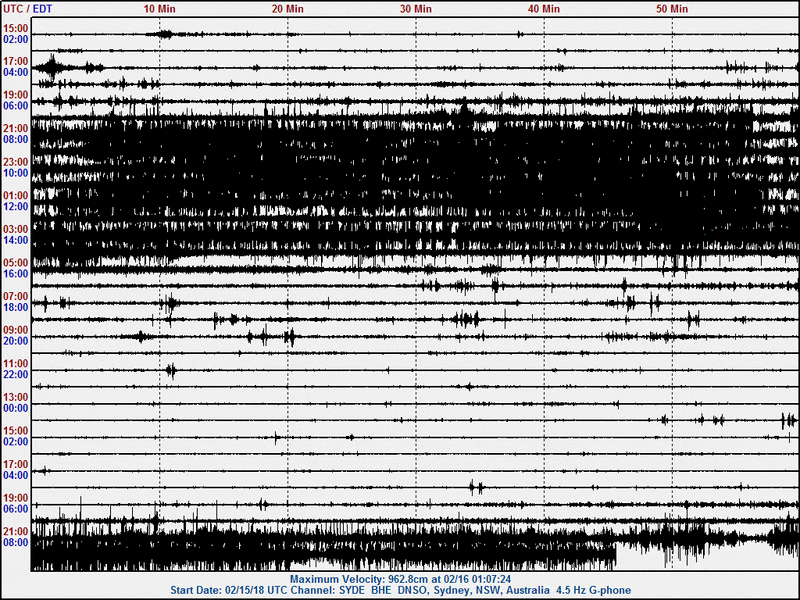This screenshot has width=800, height=600.
Task: Select the "10 Min" axis label
Action: coord(159,9)
